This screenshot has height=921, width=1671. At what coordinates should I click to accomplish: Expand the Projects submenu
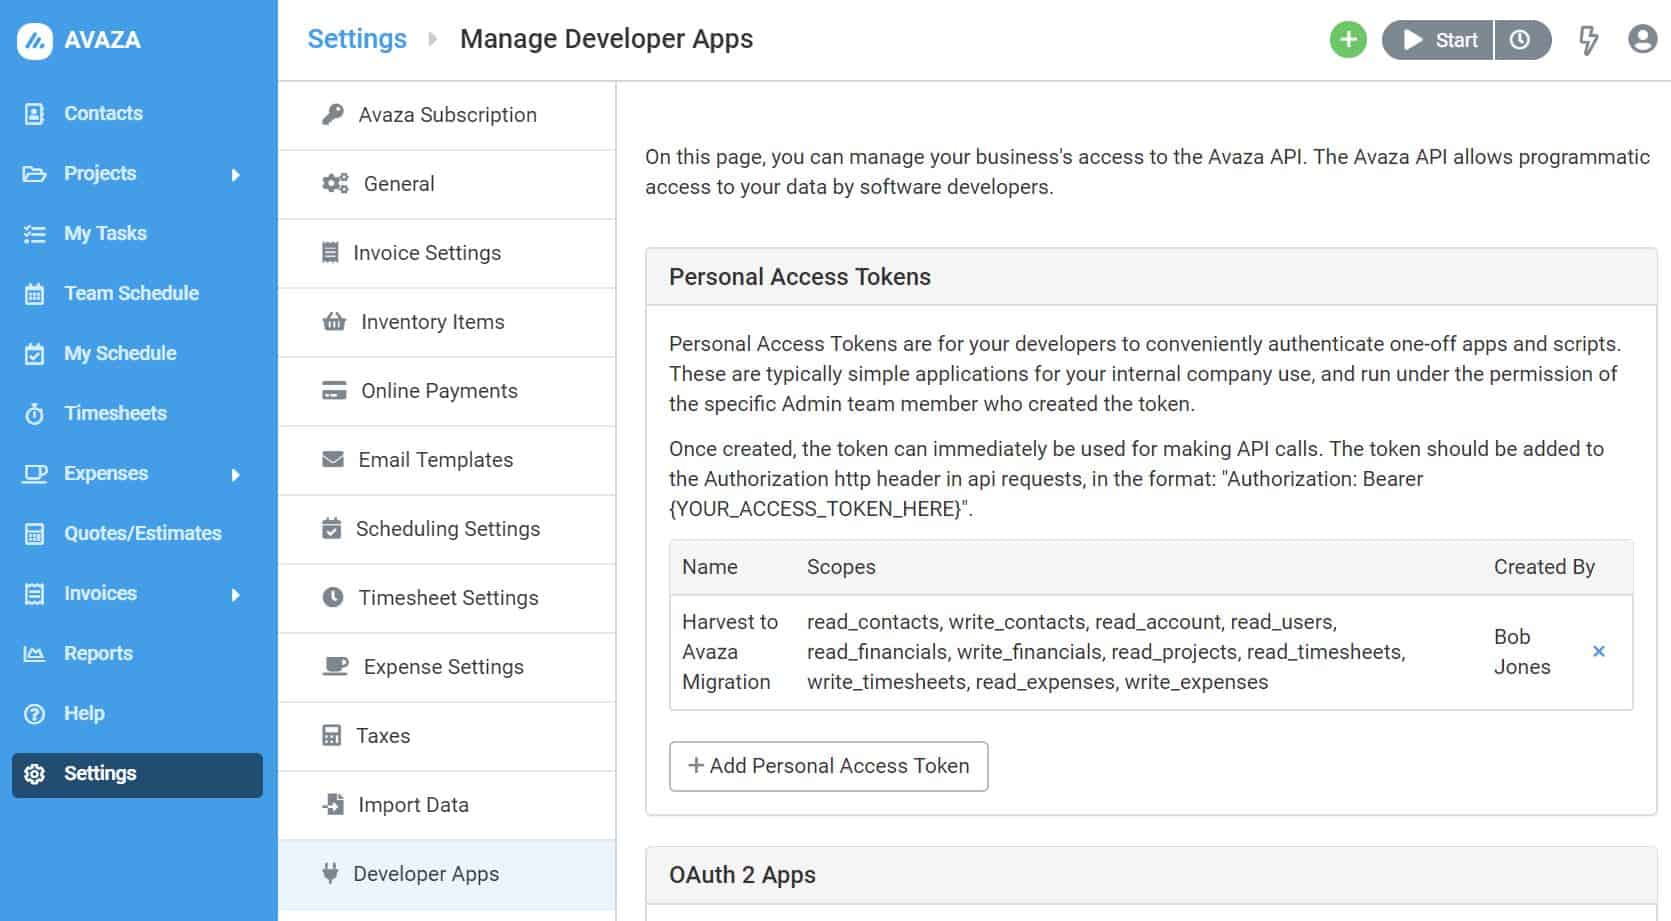pyautogui.click(x=237, y=173)
